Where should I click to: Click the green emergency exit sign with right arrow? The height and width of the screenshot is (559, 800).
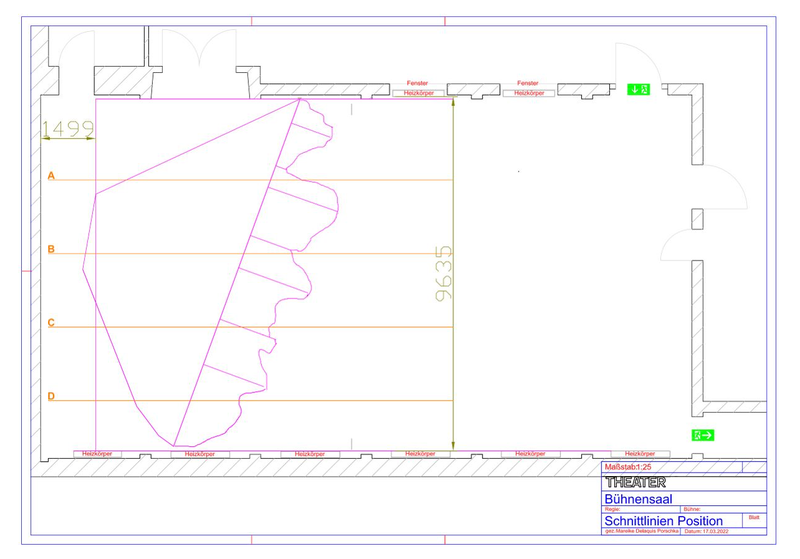702,435
